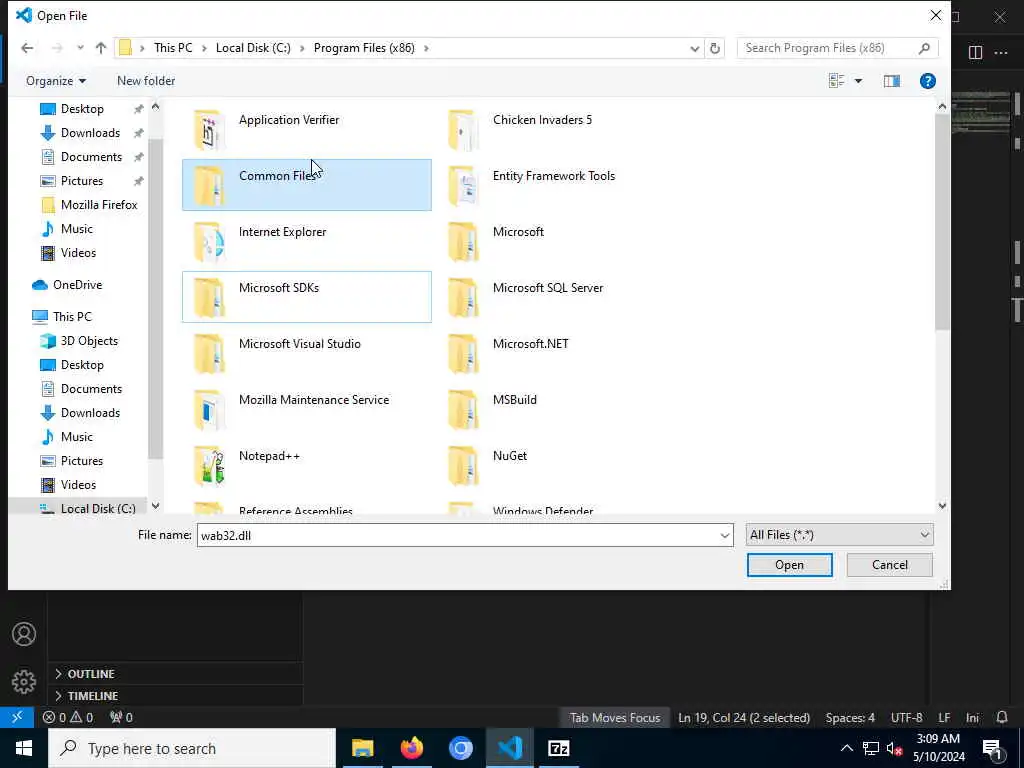
Task: Open 3D Objects under This PC
Action: point(89,341)
